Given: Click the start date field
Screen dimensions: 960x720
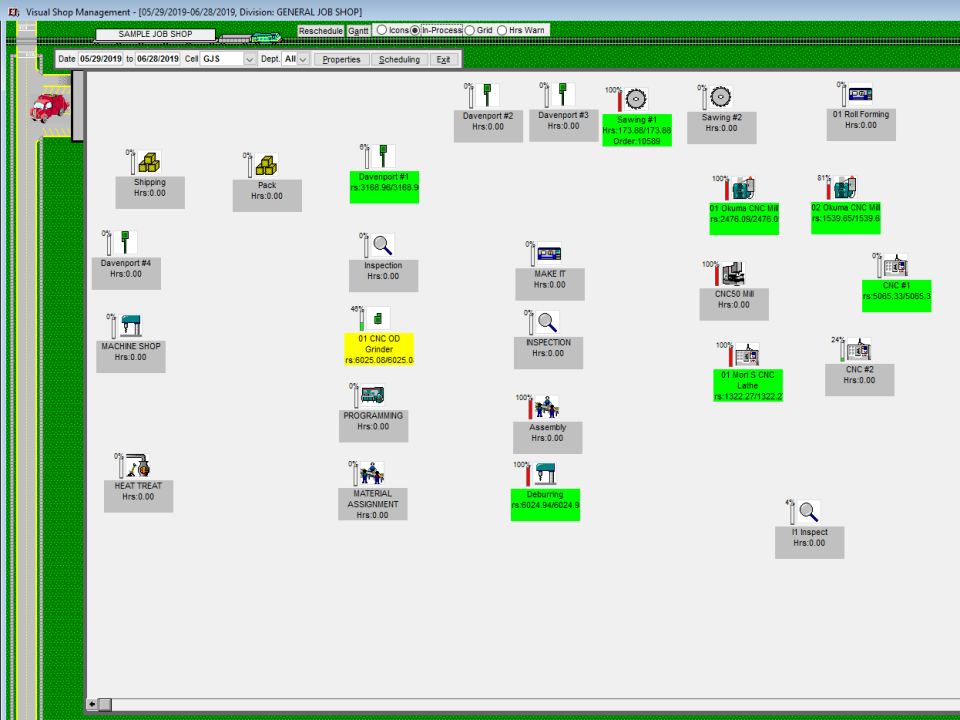Looking at the screenshot, I should [103, 59].
